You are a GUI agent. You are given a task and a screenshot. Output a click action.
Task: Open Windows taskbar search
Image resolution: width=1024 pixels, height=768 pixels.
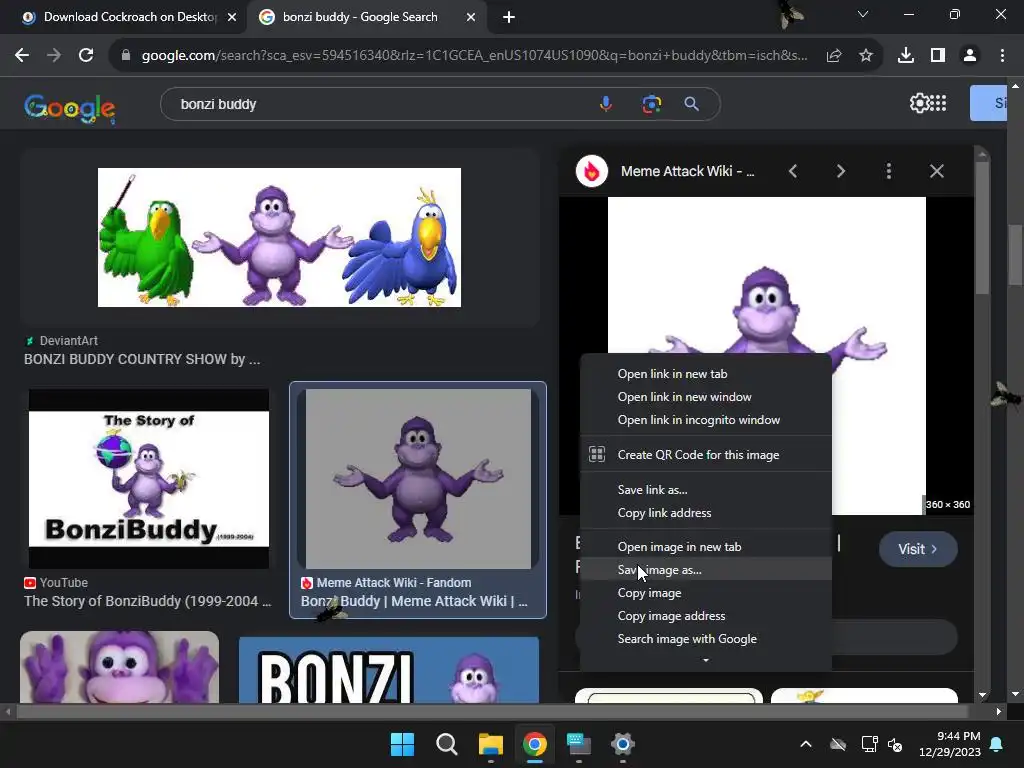coord(447,744)
